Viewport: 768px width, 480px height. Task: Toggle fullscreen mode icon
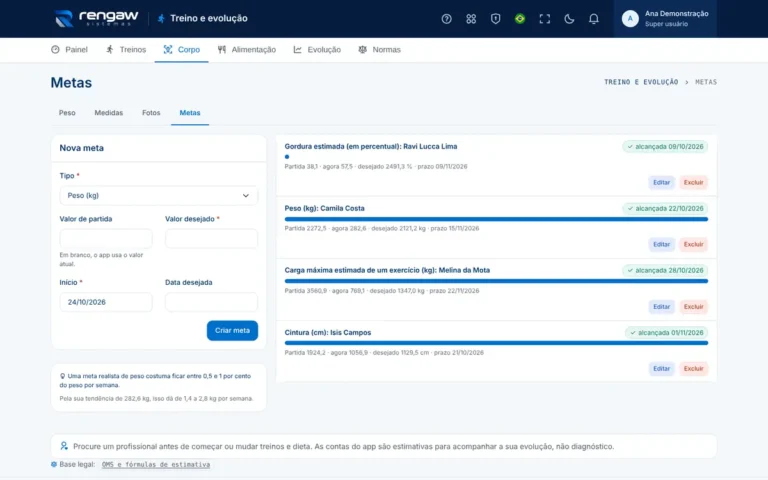click(545, 19)
